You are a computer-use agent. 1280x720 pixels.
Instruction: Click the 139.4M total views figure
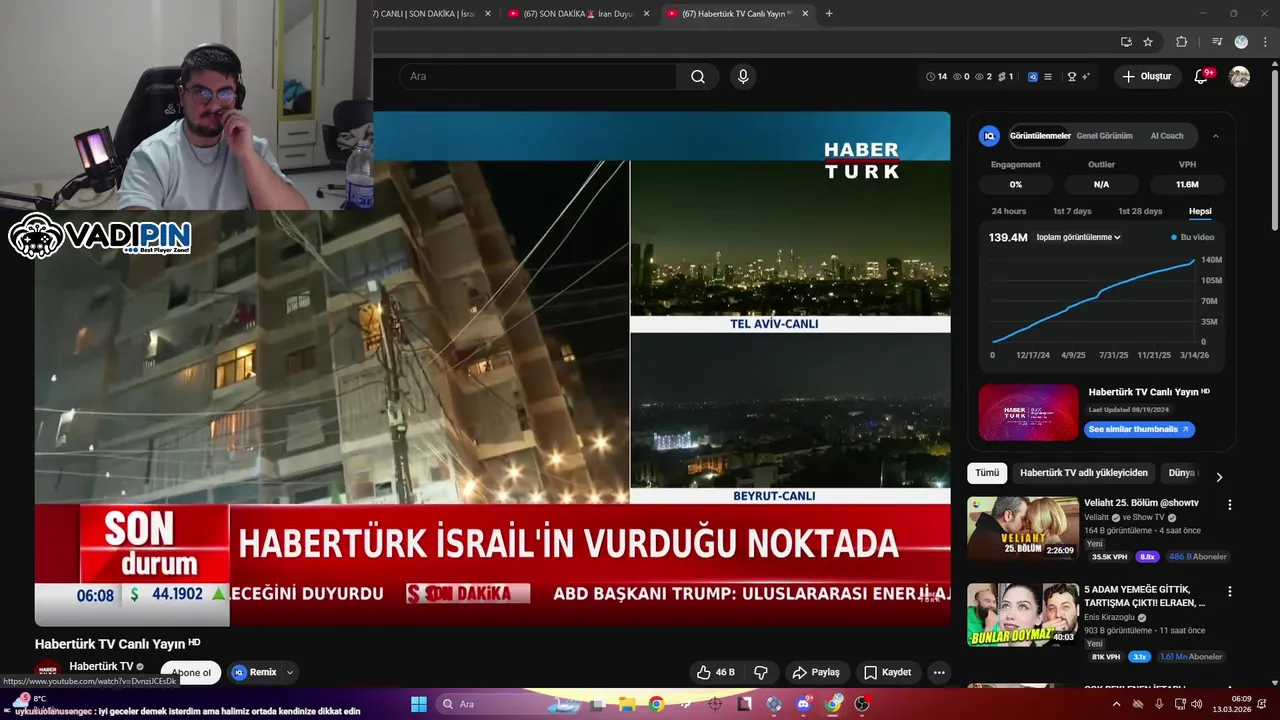tap(1008, 237)
